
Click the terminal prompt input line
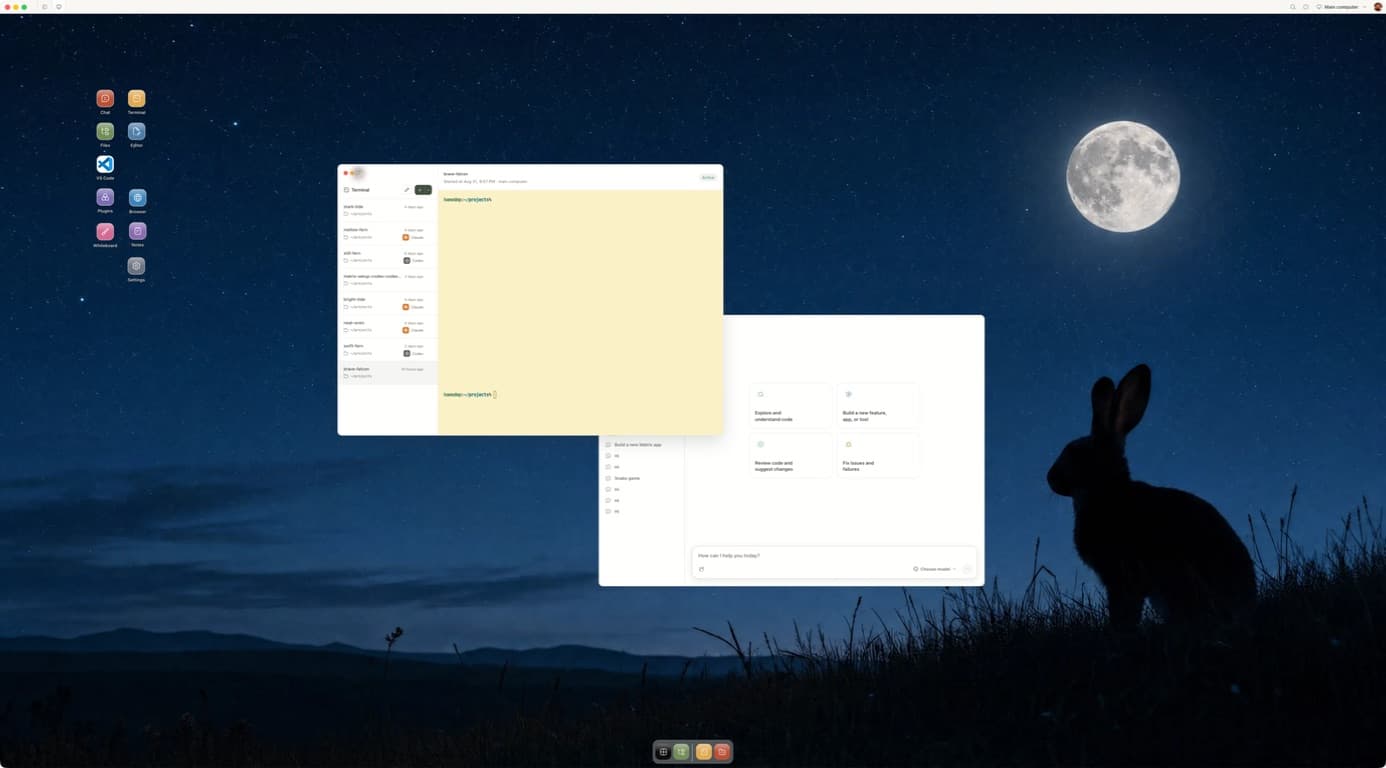point(470,395)
